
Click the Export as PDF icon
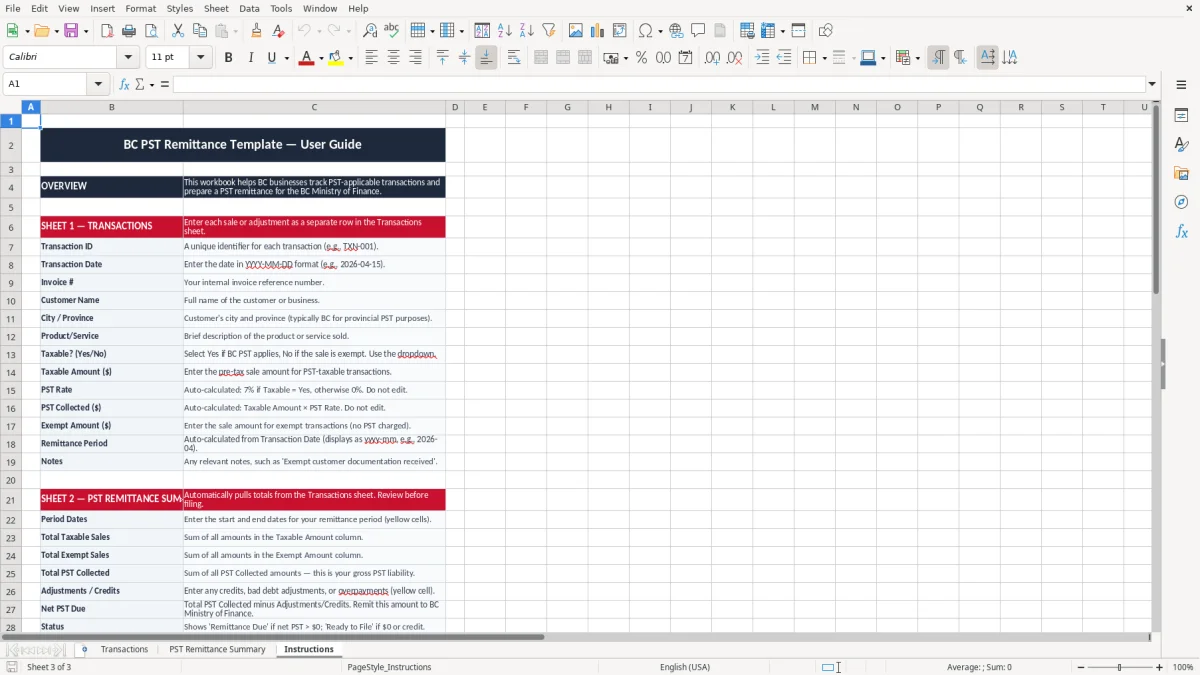coord(107,31)
